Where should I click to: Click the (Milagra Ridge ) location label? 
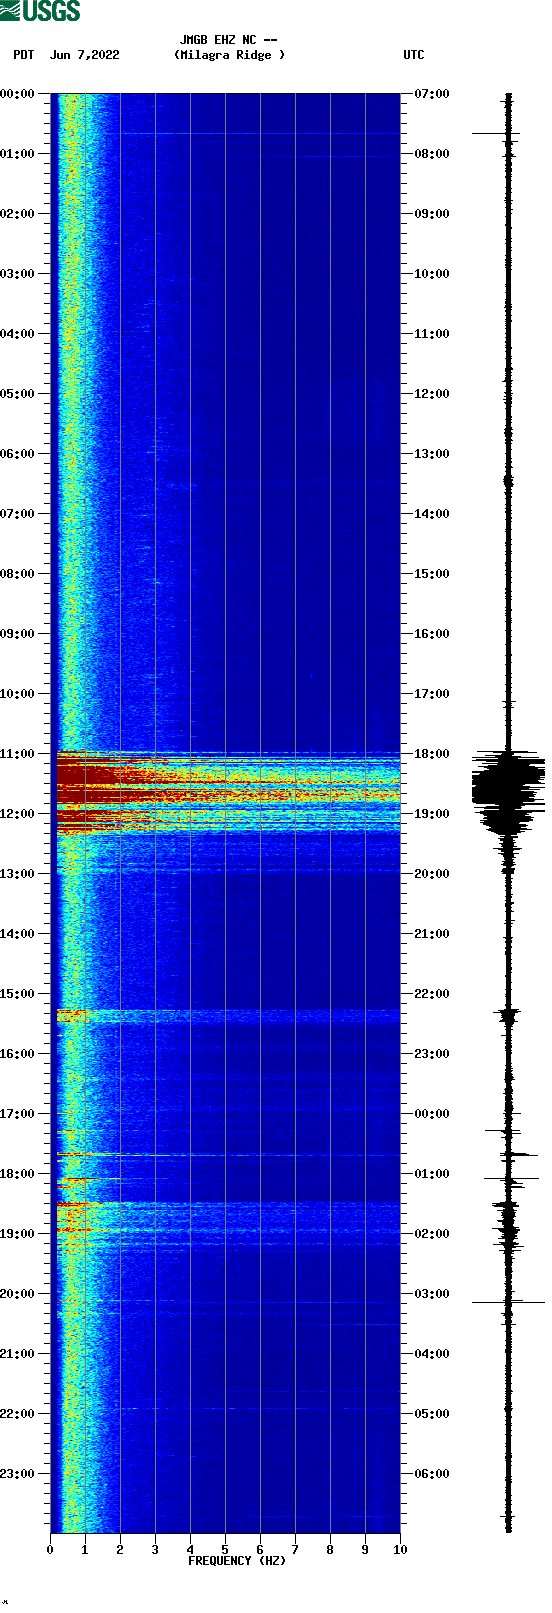click(x=229, y=55)
